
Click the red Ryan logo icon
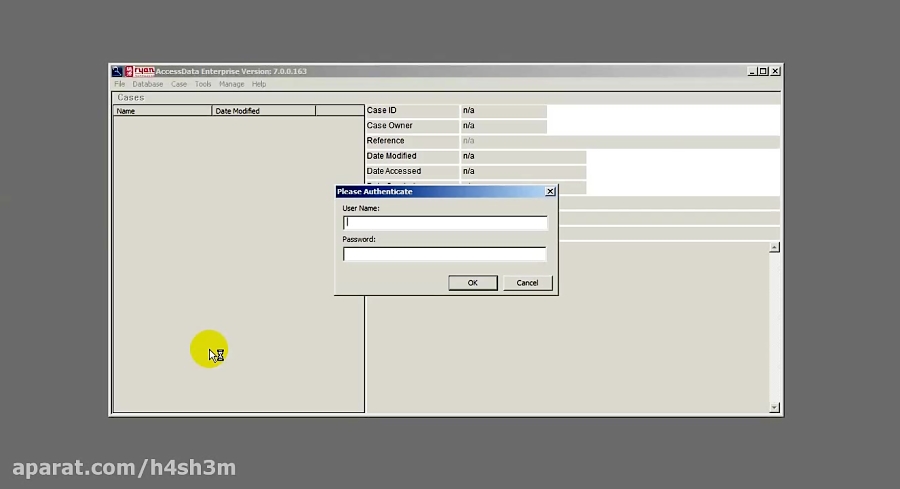pos(140,71)
